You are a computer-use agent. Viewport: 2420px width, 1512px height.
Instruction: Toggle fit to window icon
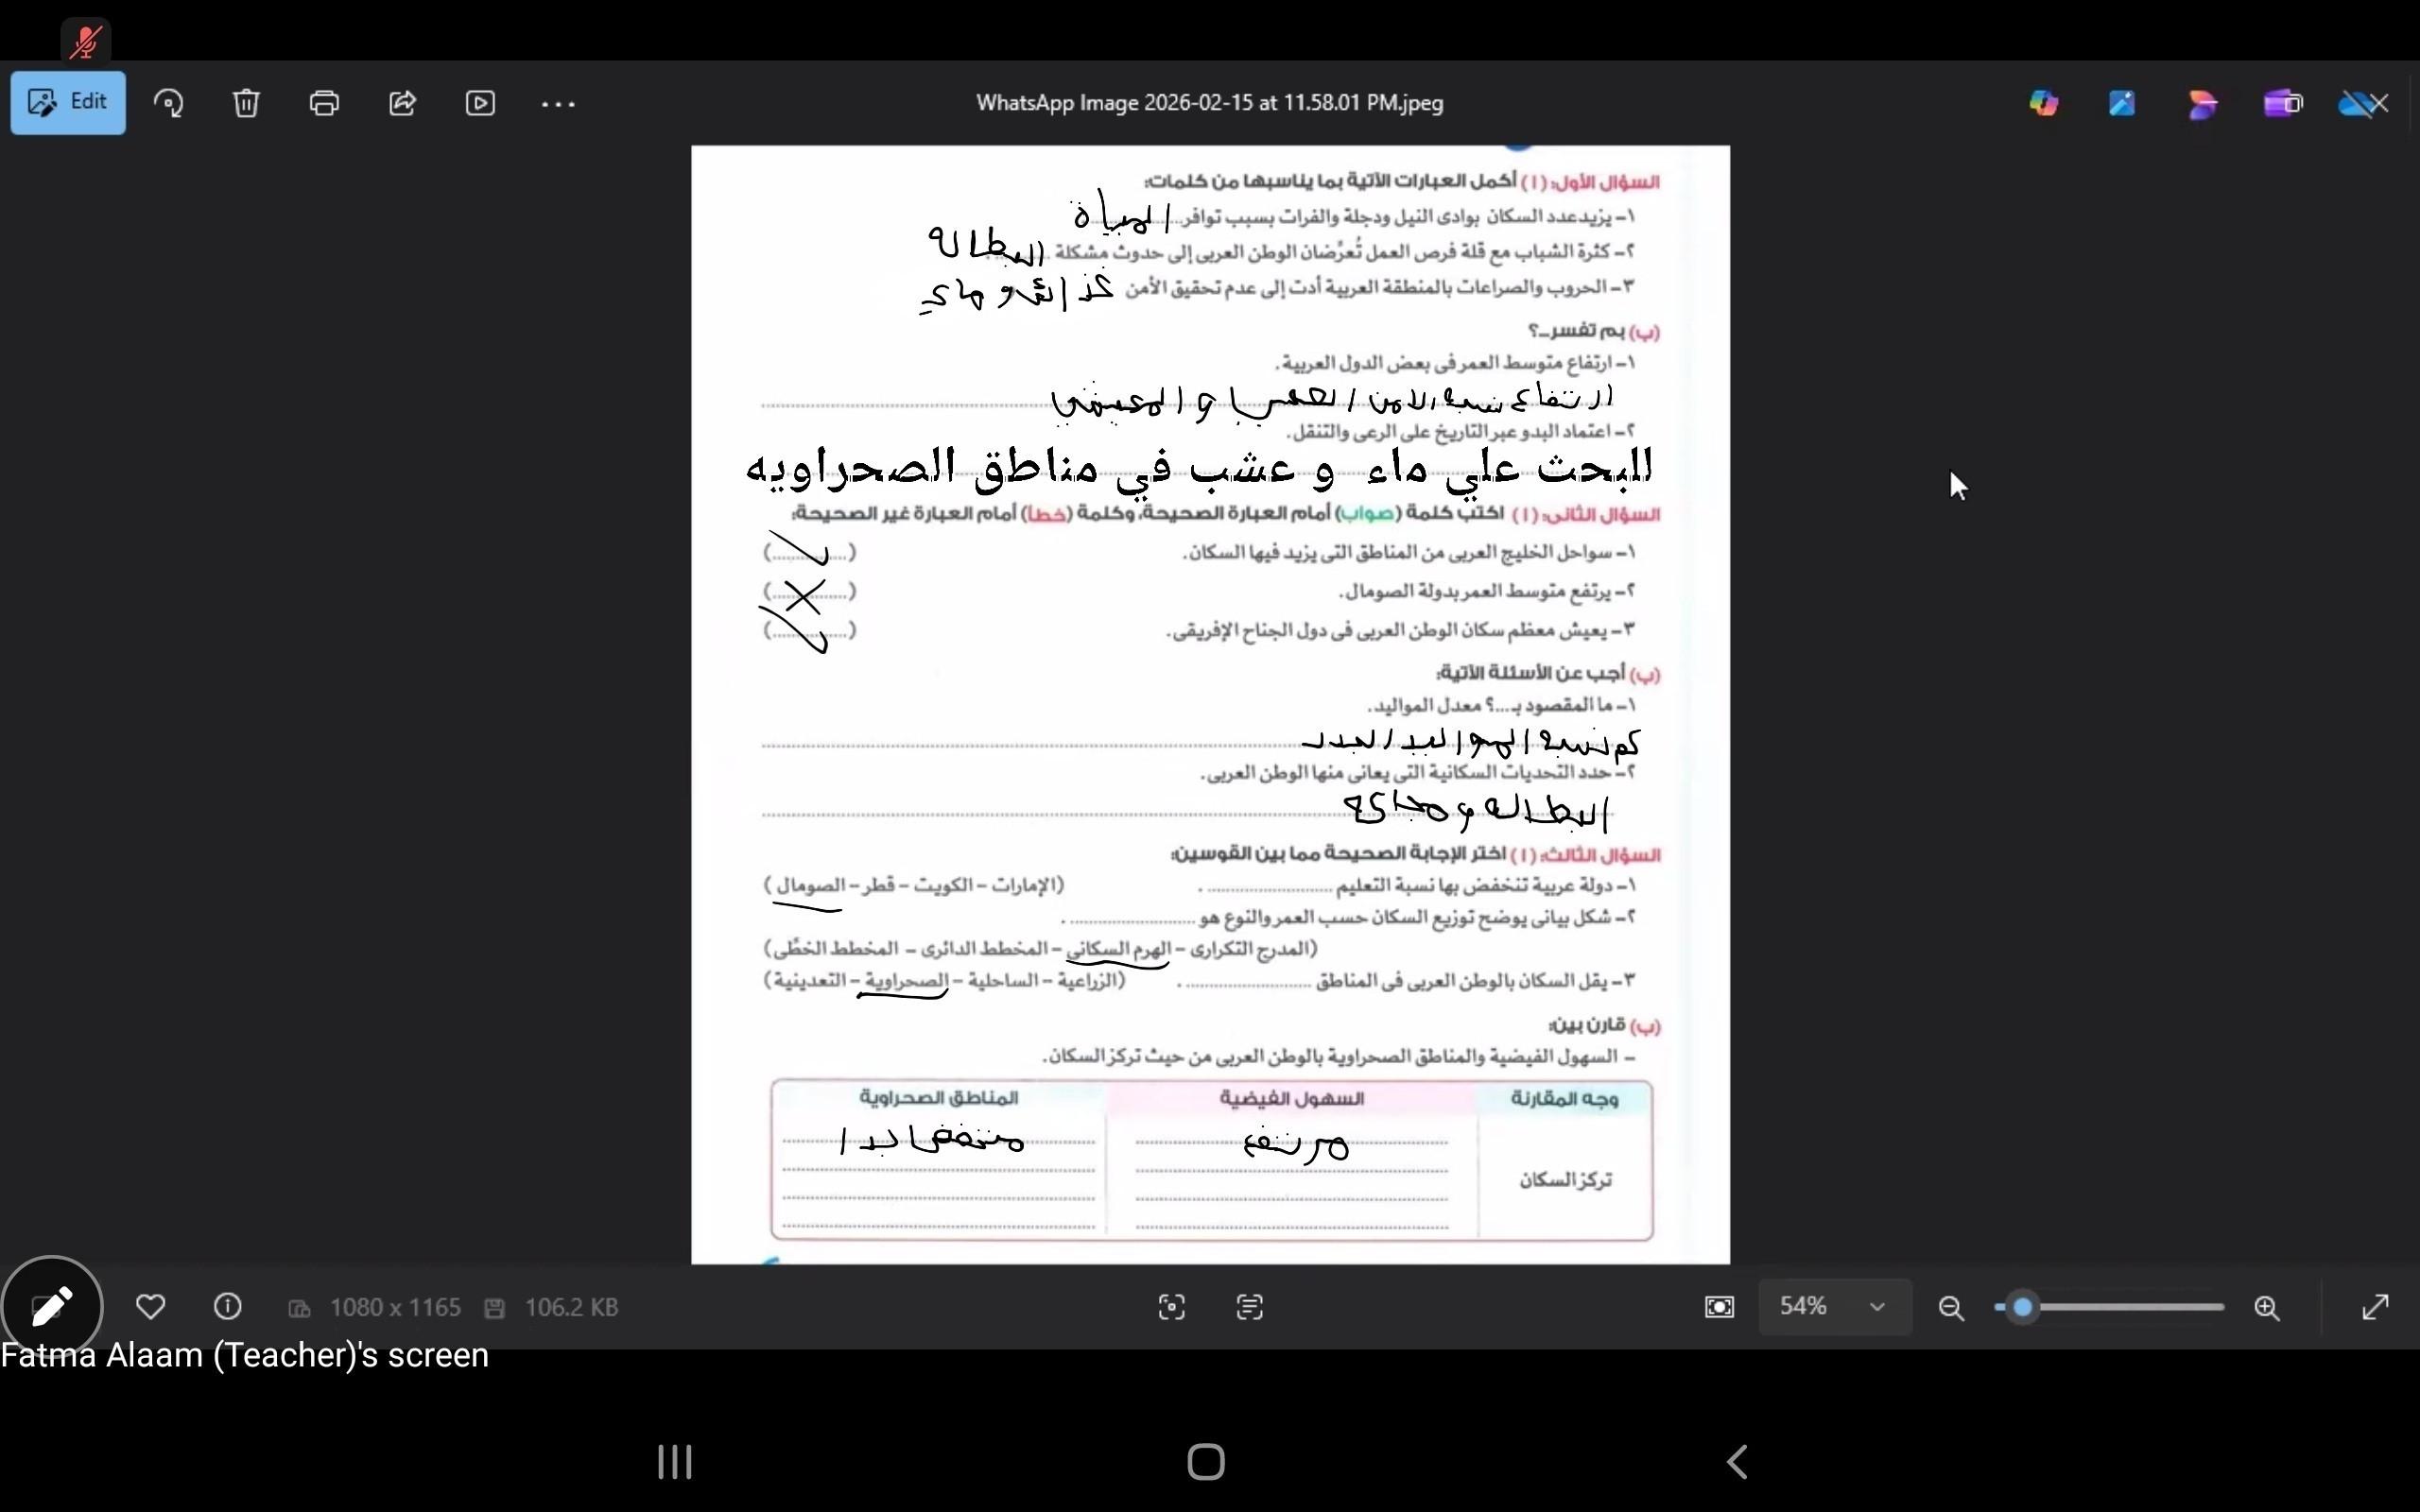click(x=1719, y=1307)
